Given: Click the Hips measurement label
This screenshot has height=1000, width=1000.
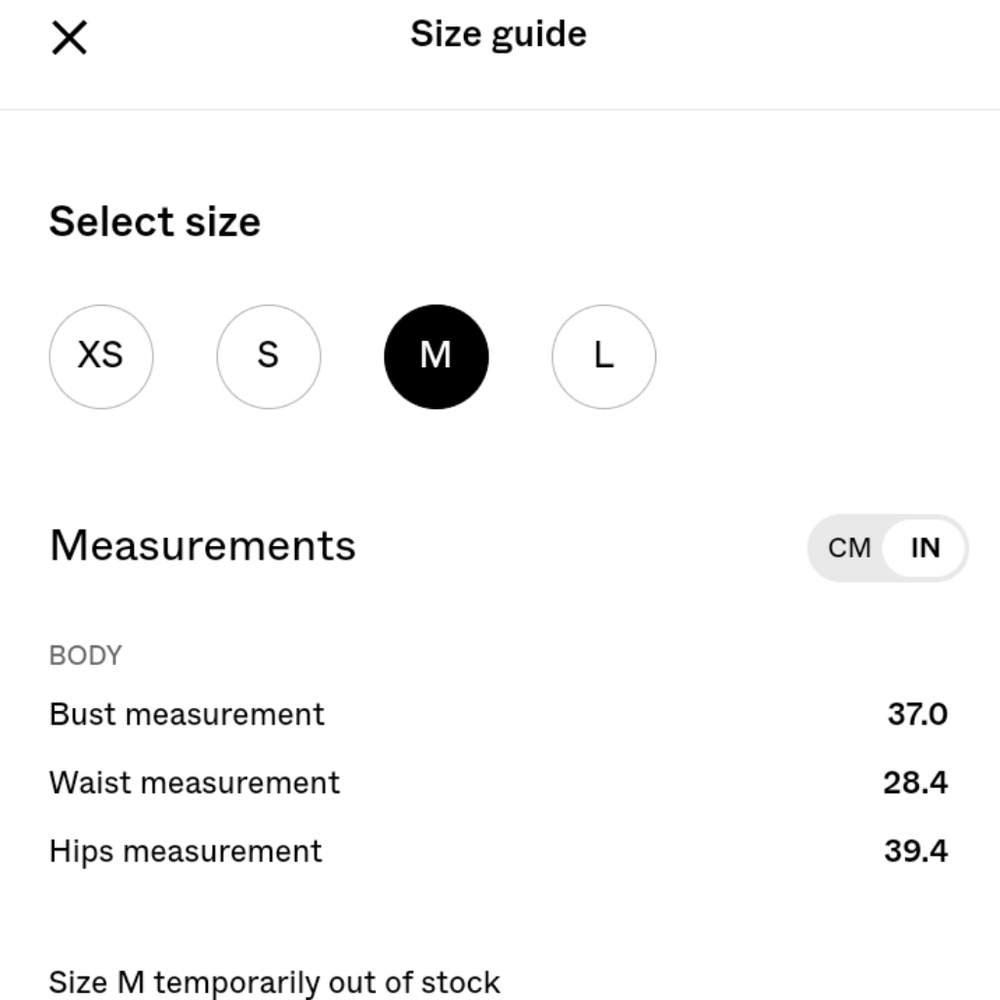Looking at the screenshot, I should click(186, 851).
